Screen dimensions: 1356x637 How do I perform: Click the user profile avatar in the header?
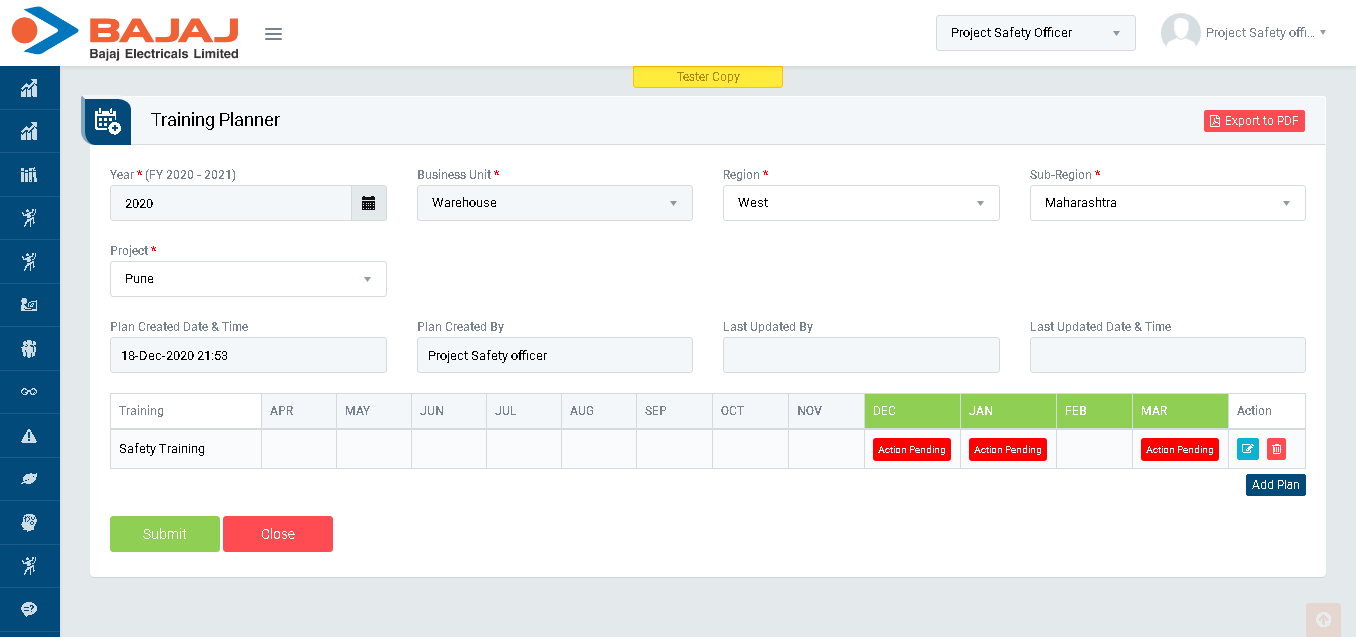[x=1180, y=32]
